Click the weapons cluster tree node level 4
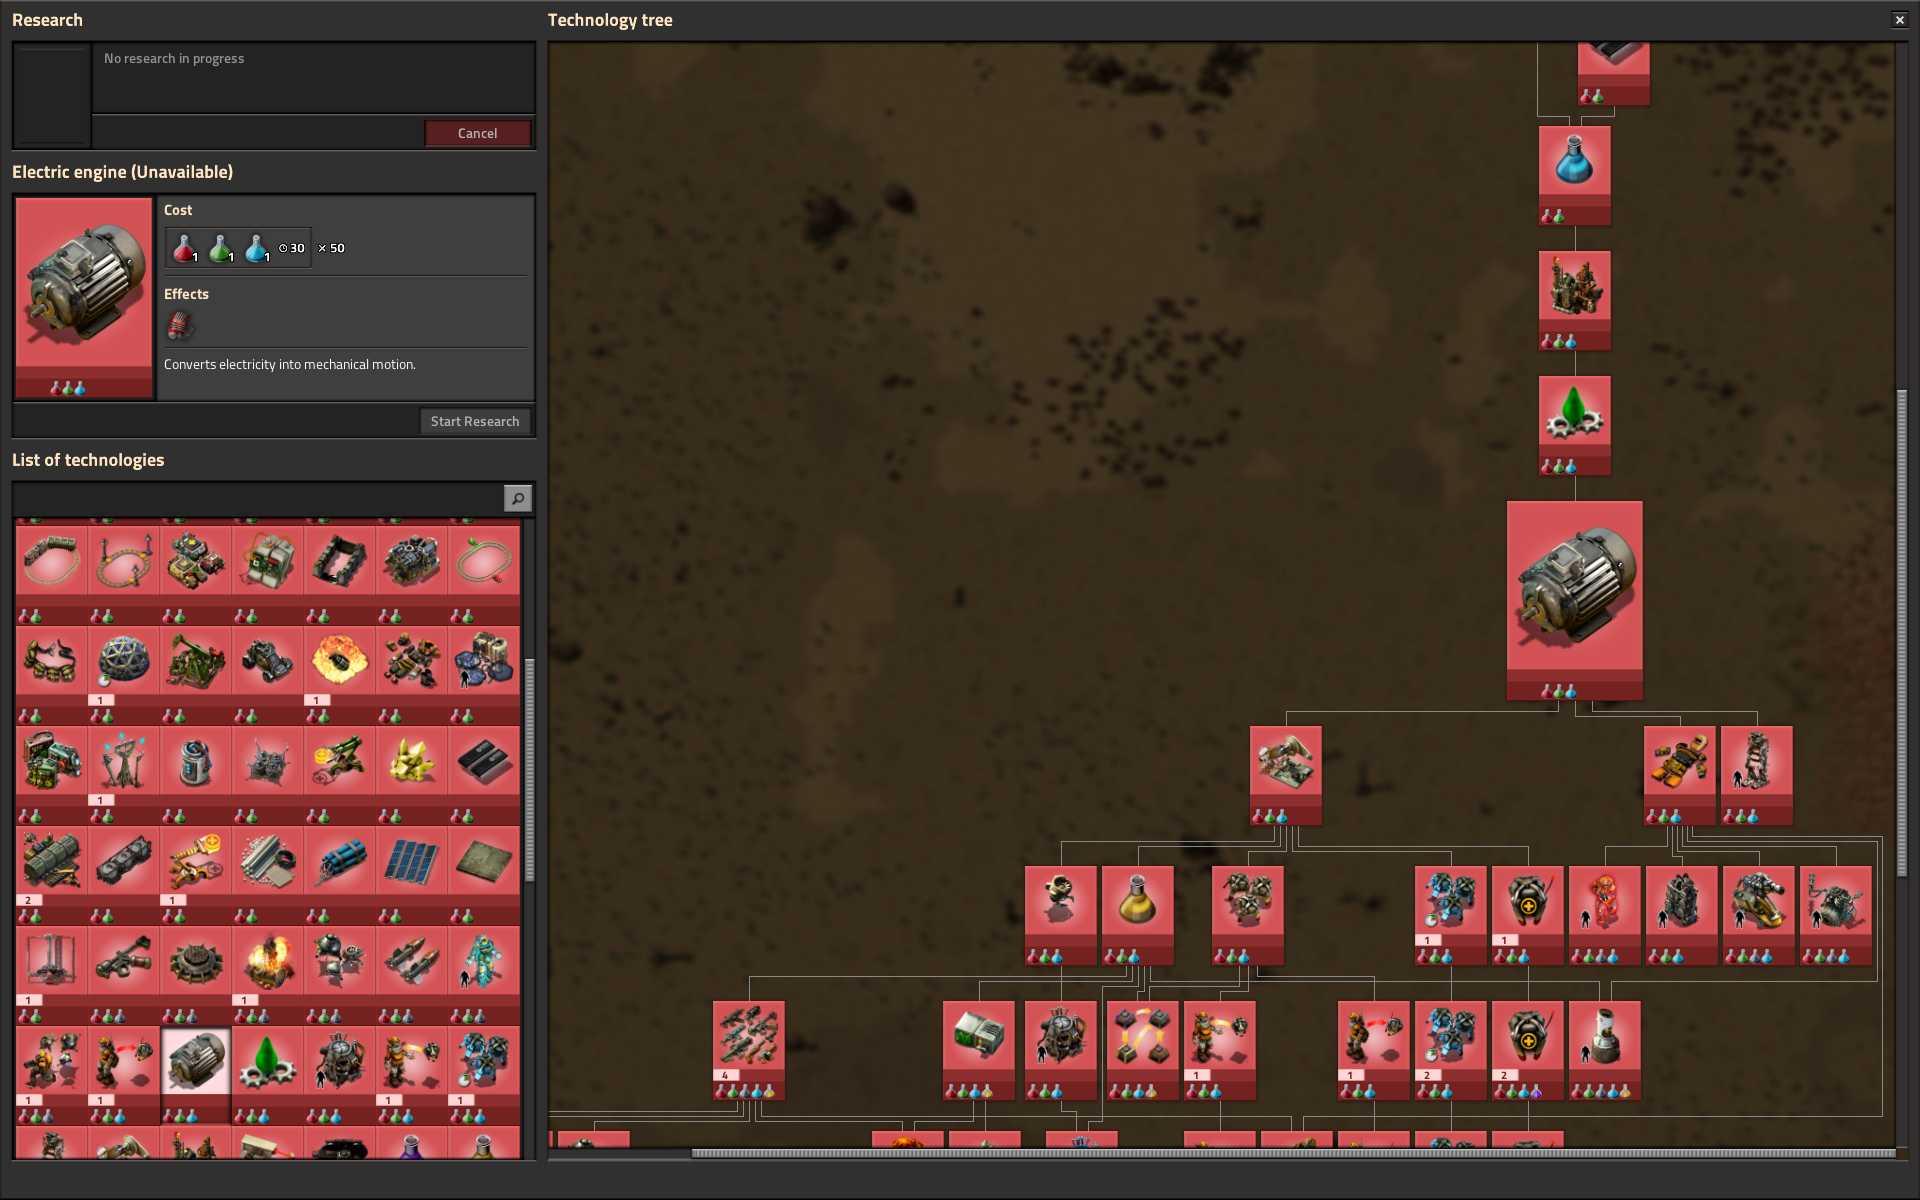Screen dimensions: 1920x1200 click(x=748, y=1050)
